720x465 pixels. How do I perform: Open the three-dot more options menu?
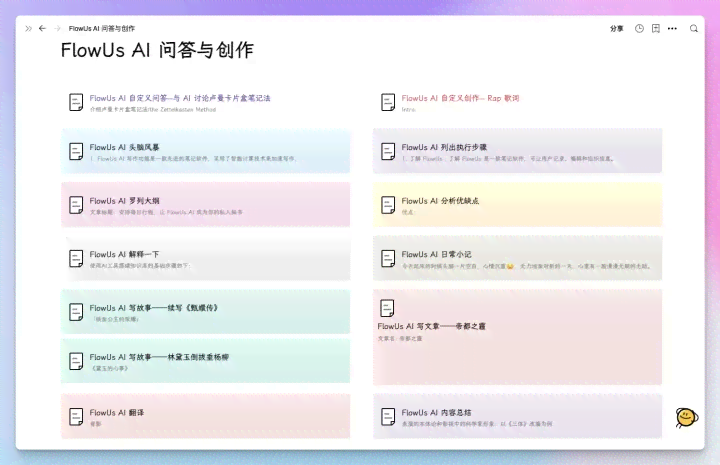[x=672, y=28]
